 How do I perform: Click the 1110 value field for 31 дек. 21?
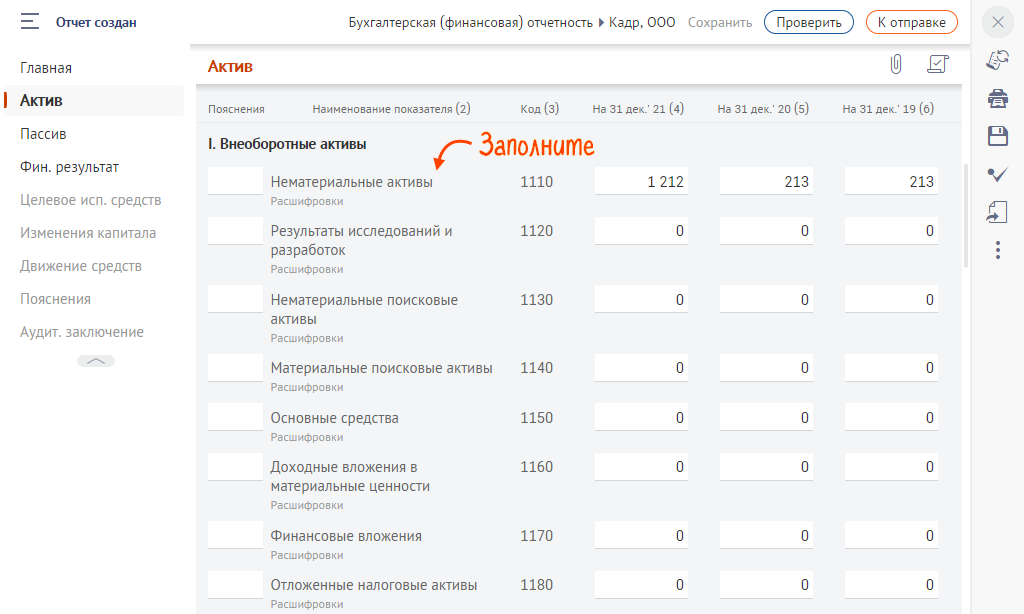(641, 182)
